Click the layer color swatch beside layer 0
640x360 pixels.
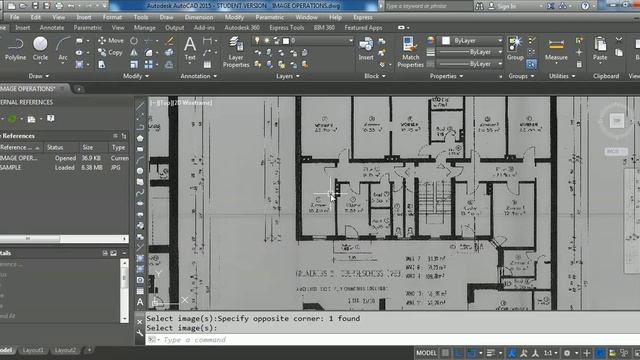pos(286,41)
